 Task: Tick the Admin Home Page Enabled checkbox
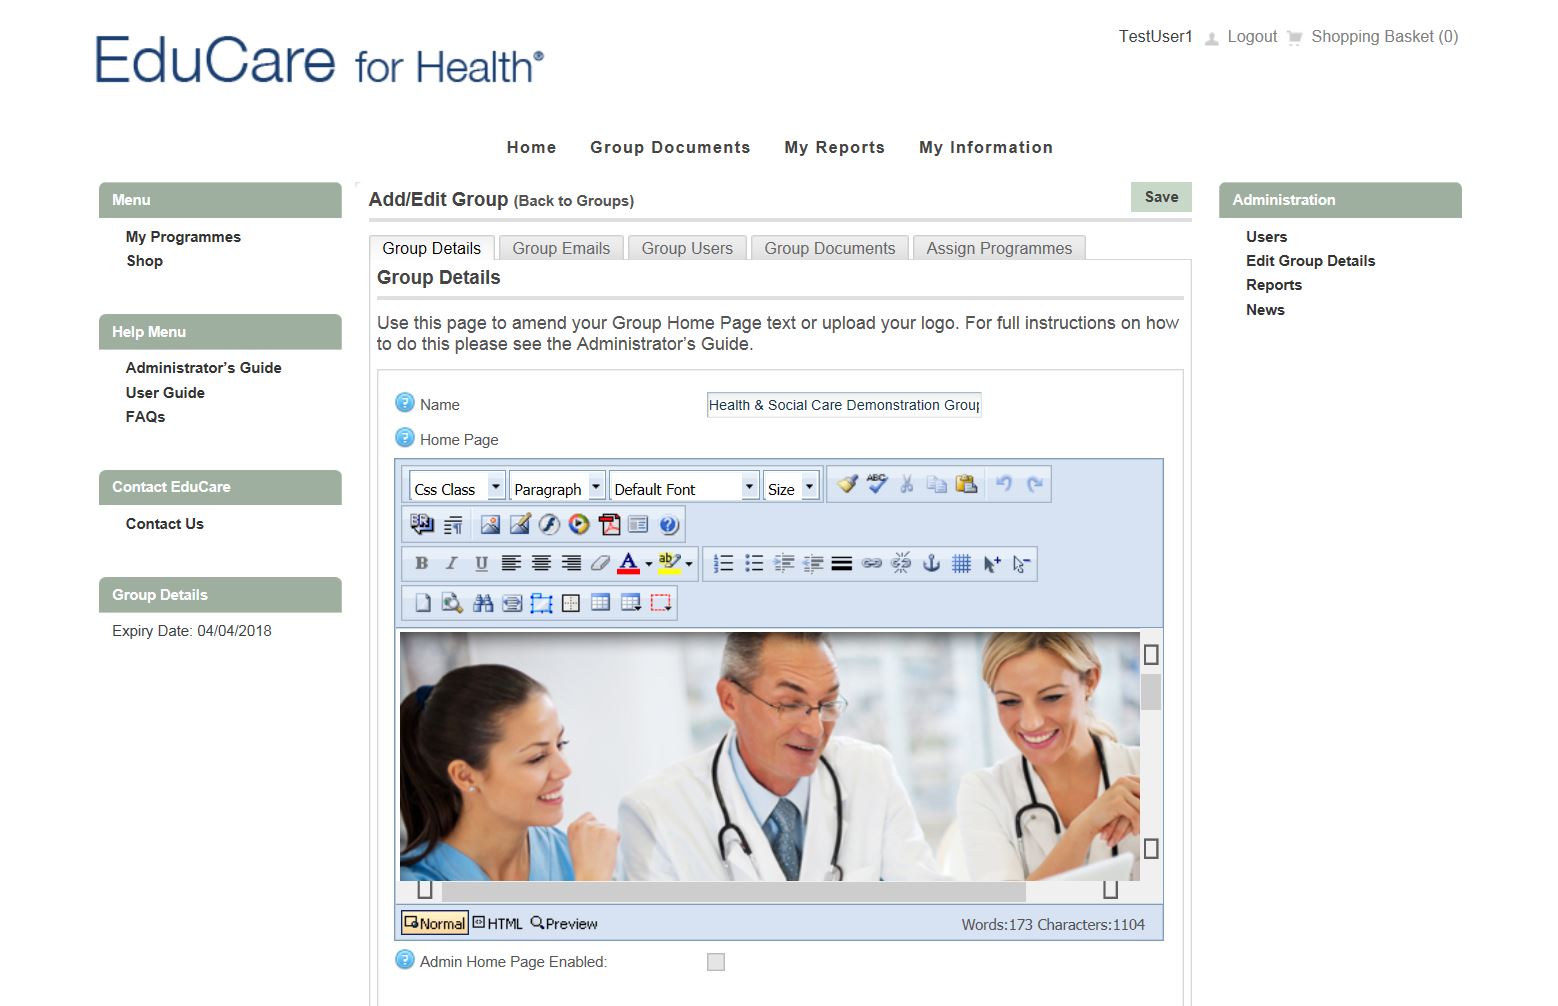click(716, 962)
